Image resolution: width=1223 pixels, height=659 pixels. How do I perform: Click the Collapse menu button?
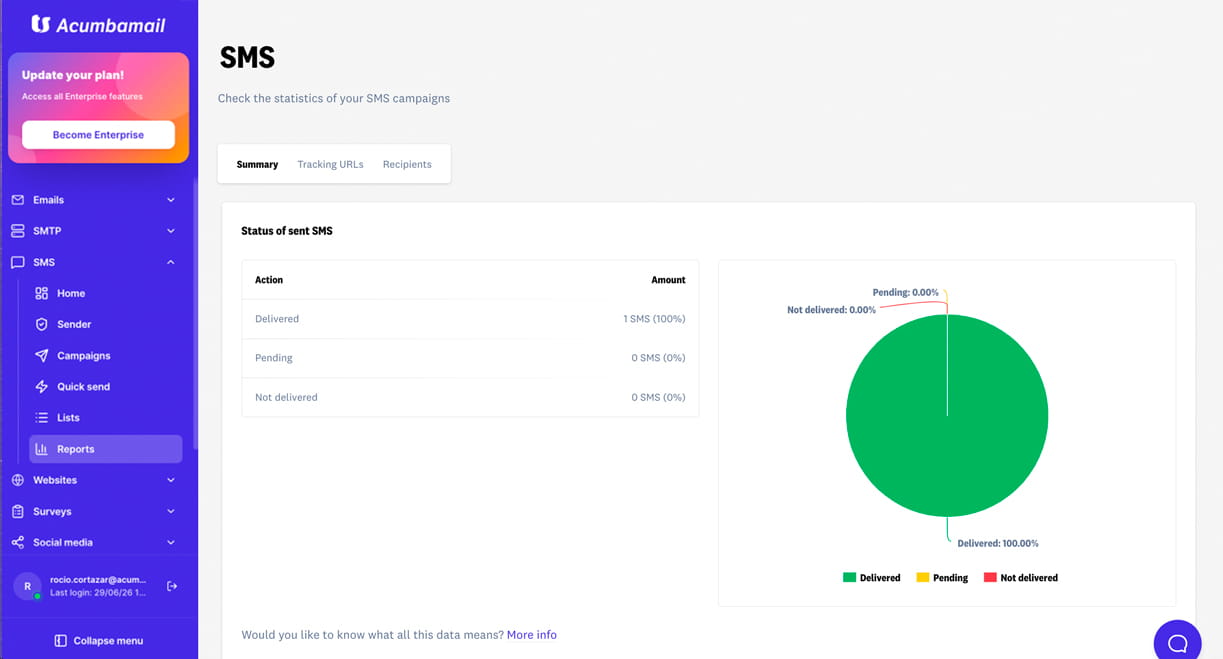coord(98,640)
